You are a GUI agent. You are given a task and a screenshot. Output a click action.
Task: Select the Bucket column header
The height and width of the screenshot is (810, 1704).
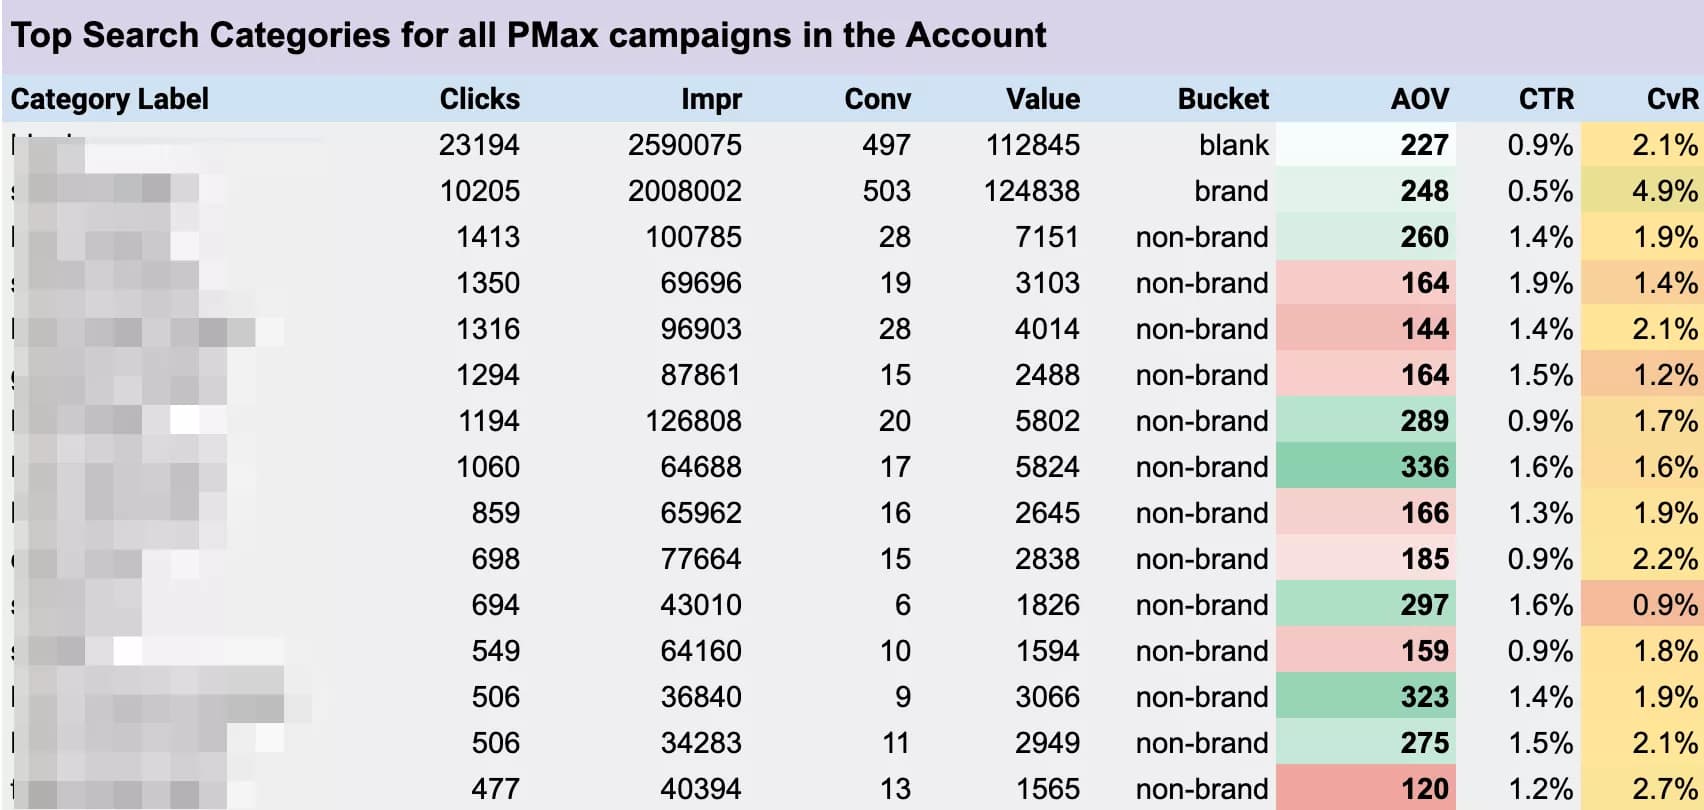1222,99
